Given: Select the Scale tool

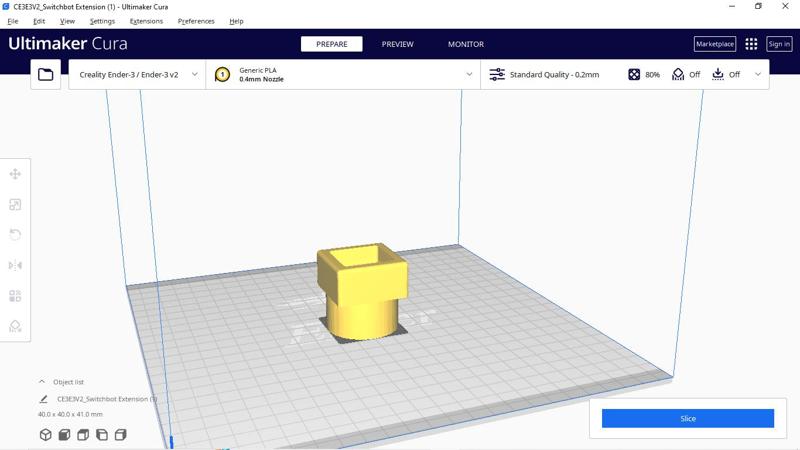Looking at the screenshot, I should pos(15,205).
